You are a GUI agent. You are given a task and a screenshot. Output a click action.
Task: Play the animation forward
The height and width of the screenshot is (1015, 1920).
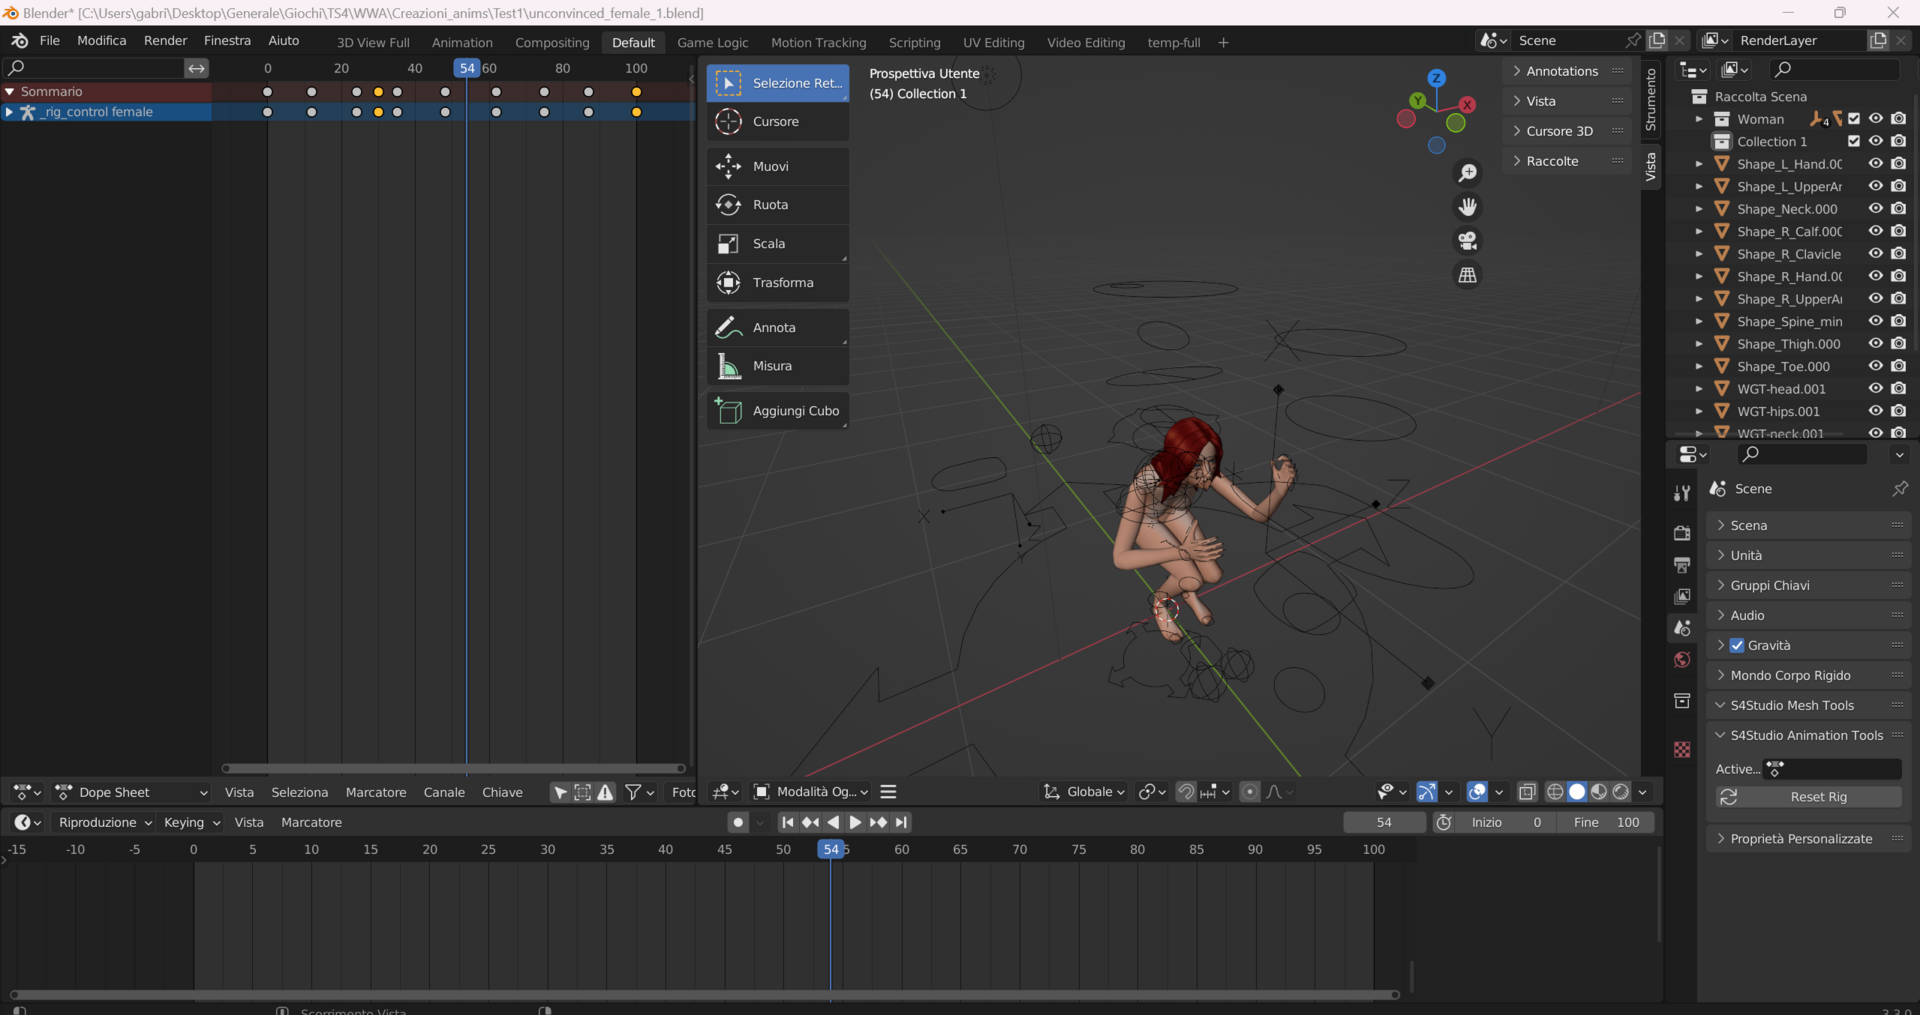click(x=855, y=822)
